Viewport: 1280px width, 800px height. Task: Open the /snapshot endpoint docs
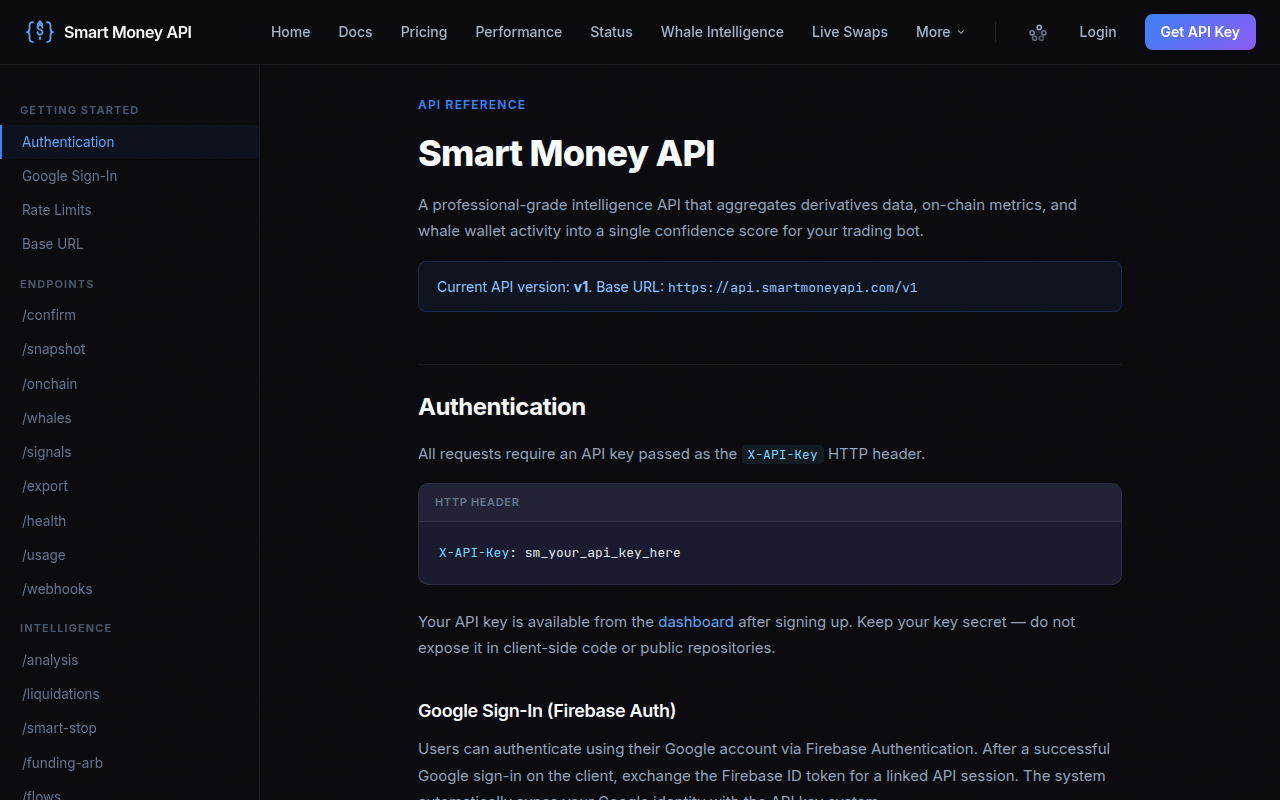[130, 349]
